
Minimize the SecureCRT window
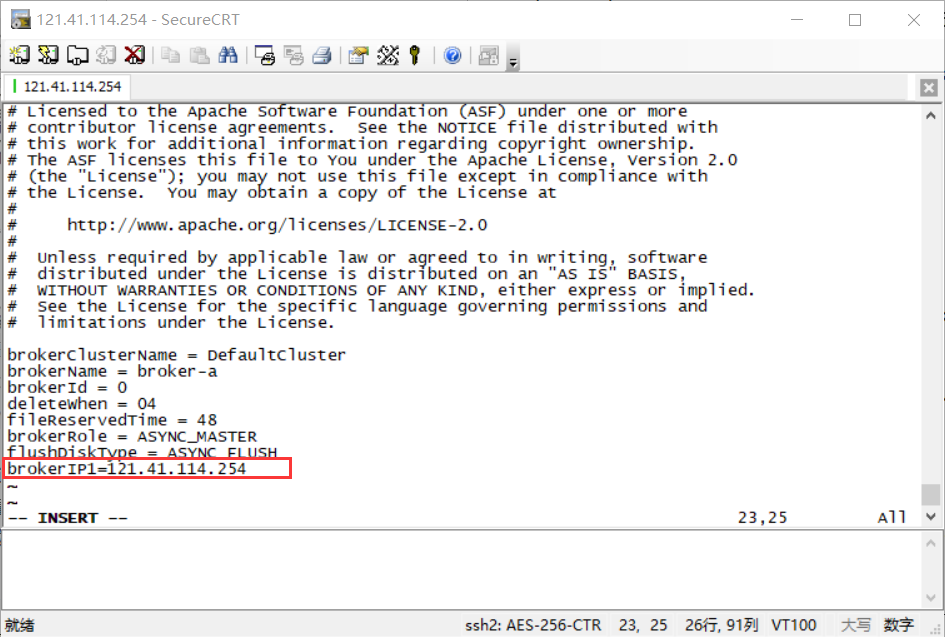coord(797,20)
